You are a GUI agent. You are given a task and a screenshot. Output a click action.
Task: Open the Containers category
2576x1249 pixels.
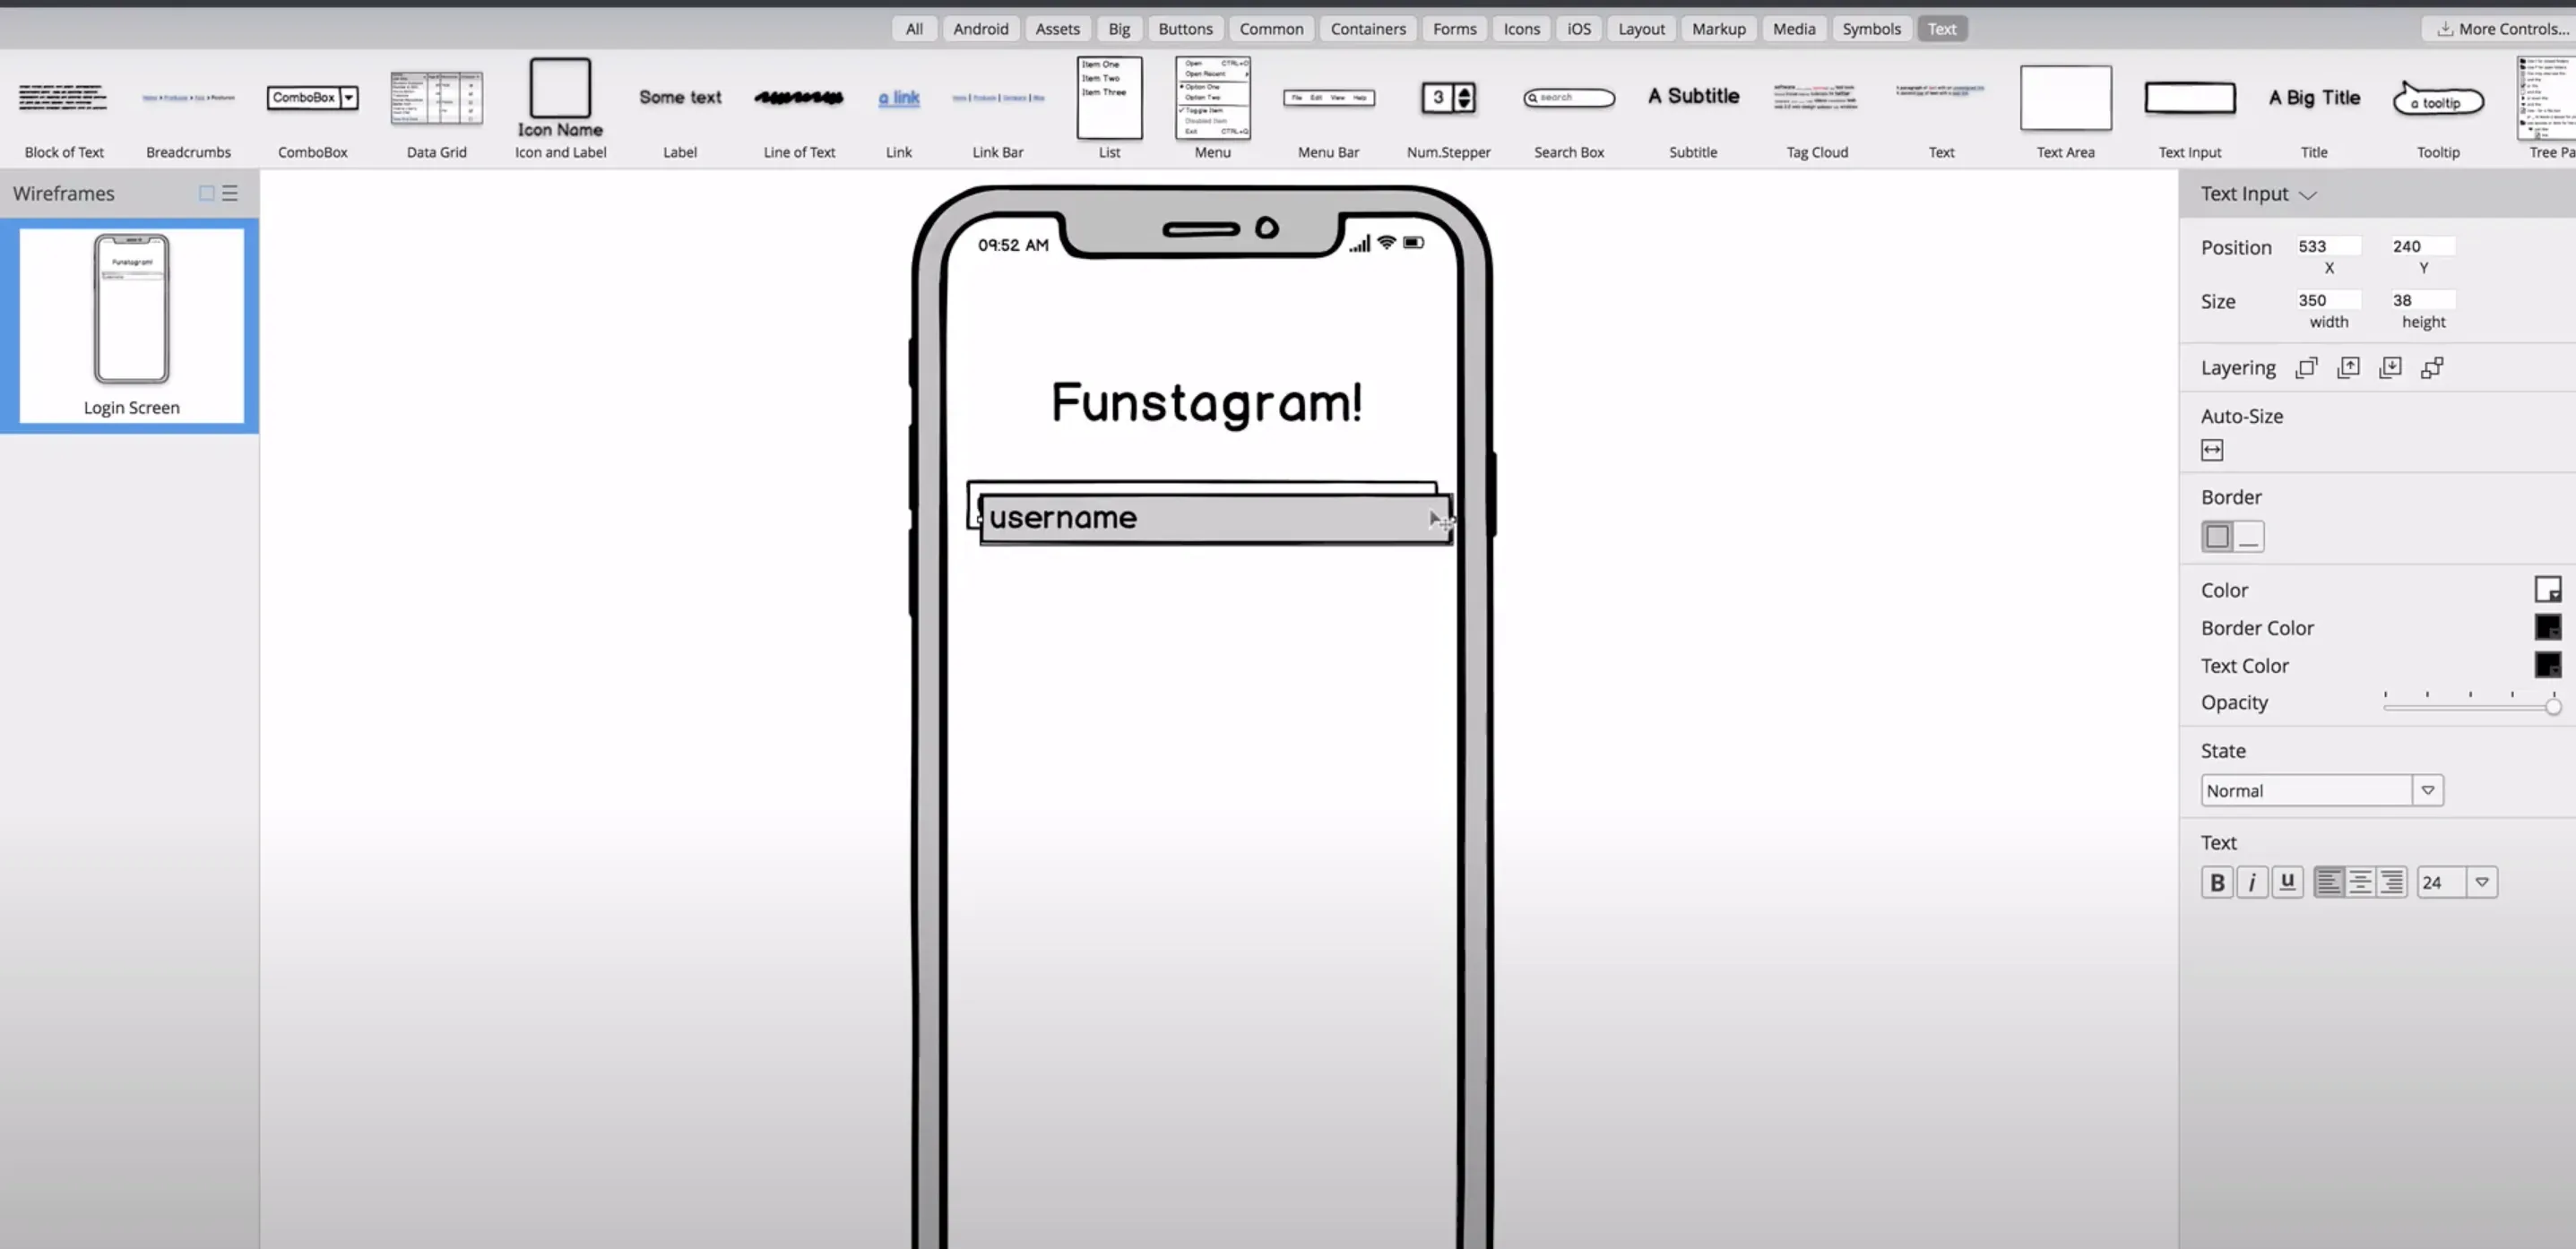[x=1367, y=29]
